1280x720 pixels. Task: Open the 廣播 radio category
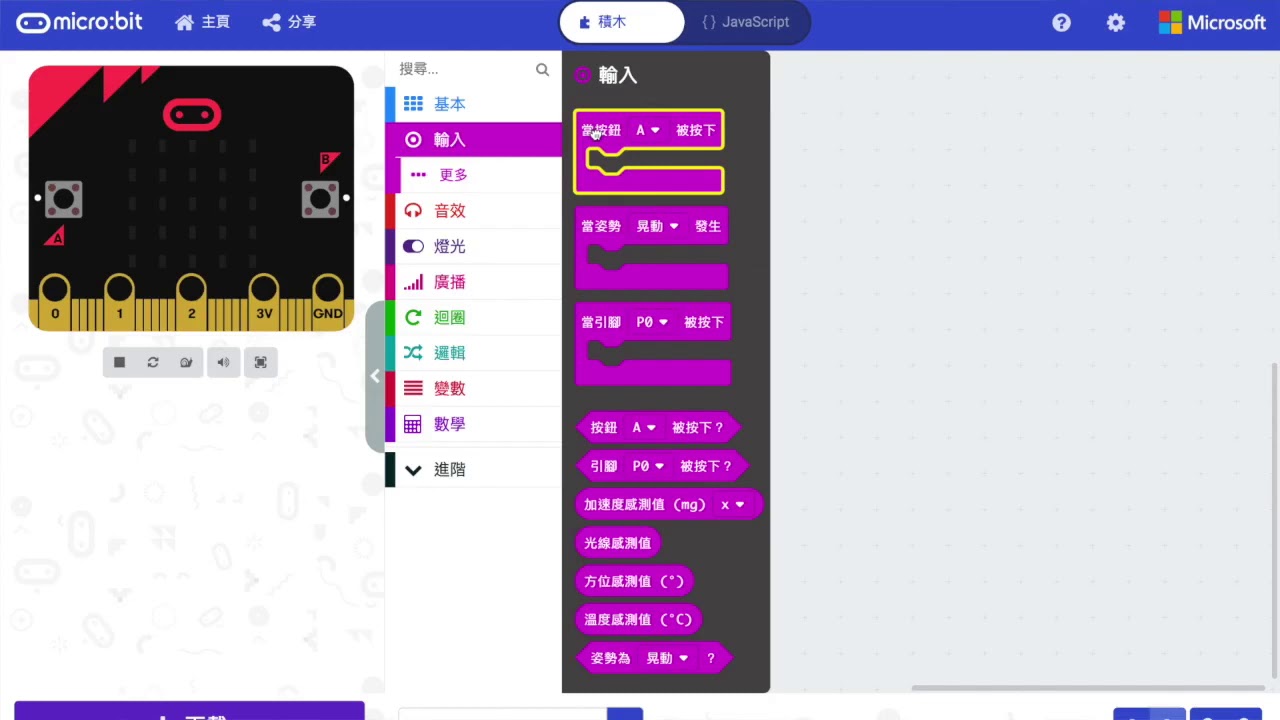[x=473, y=282]
